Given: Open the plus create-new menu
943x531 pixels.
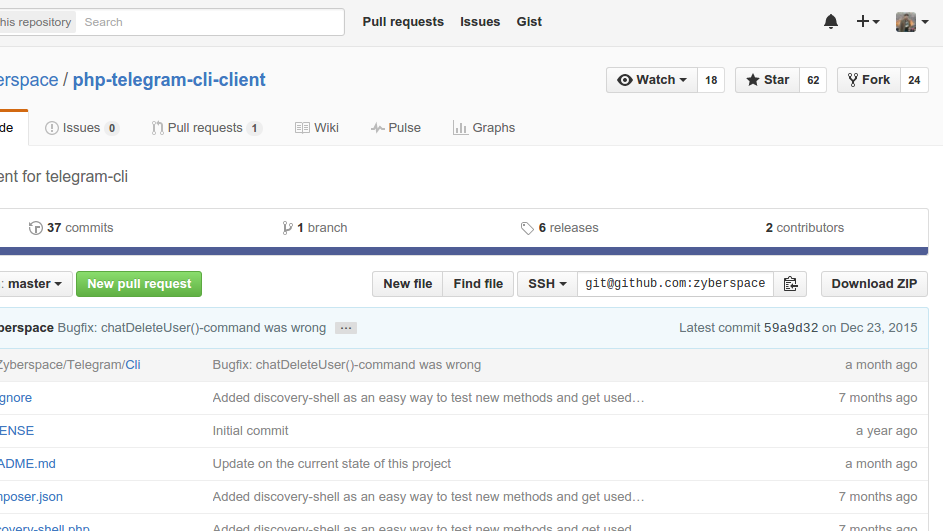Looking at the screenshot, I should click(868, 22).
